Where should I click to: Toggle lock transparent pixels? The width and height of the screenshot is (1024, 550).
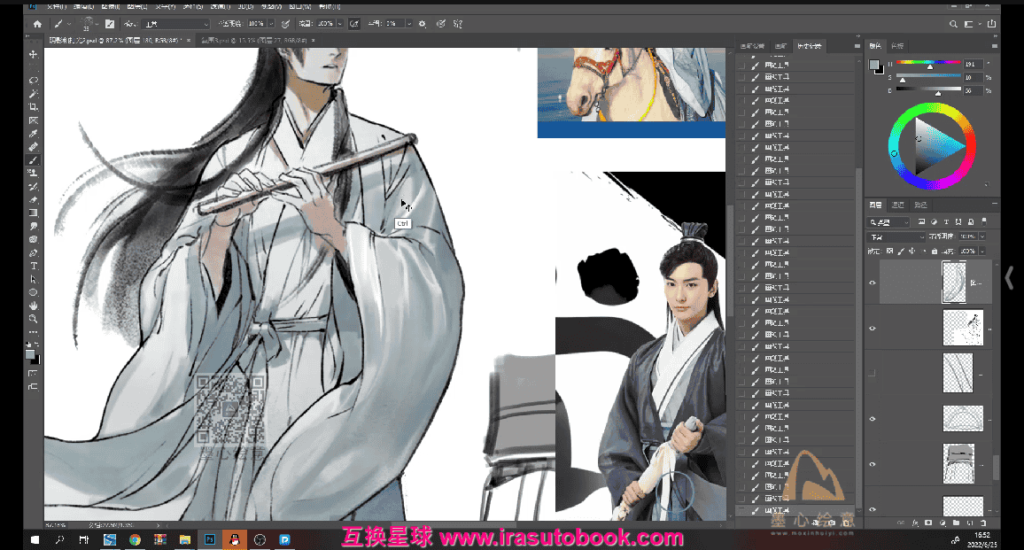tap(890, 251)
